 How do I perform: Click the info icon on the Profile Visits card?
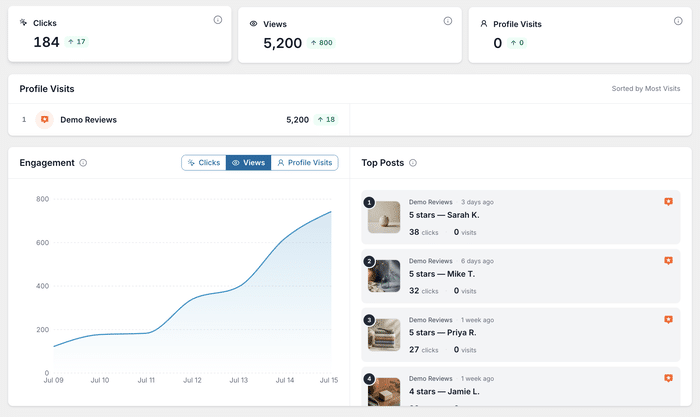[678, 21]
